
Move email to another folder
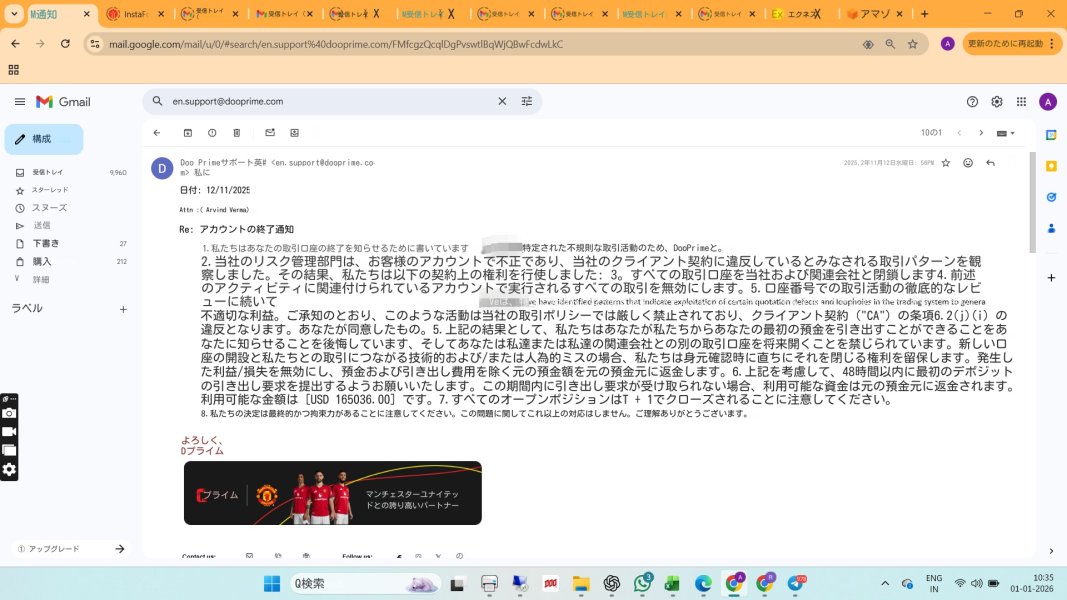coord(295,133)
